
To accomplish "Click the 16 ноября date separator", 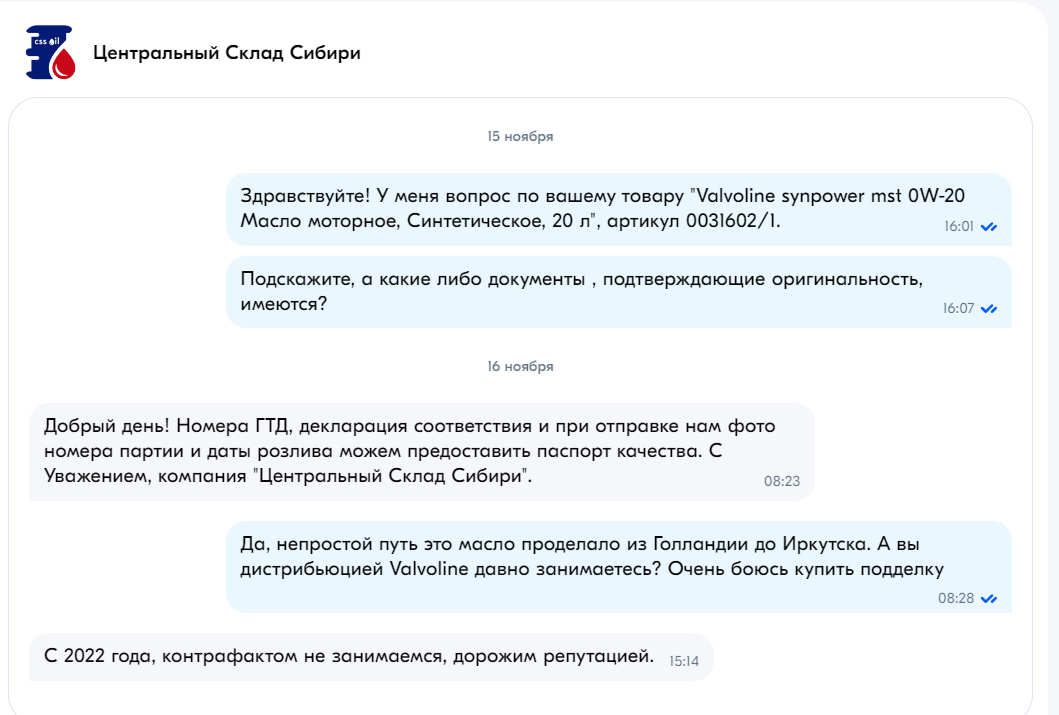I will click(x=520, y=367).
